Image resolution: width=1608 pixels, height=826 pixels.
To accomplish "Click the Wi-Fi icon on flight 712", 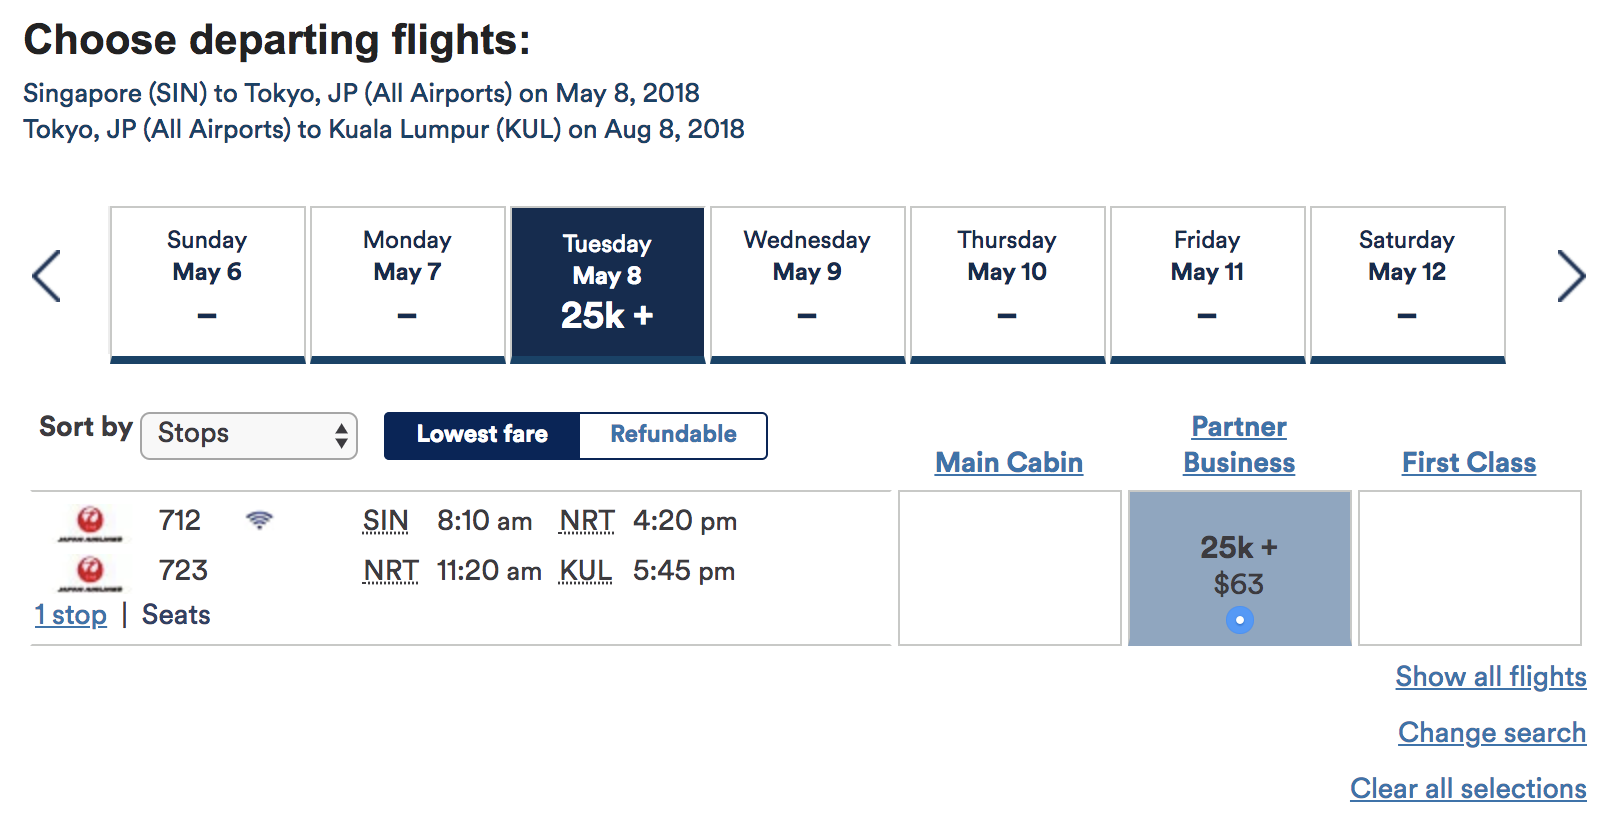I will [259, 520].
